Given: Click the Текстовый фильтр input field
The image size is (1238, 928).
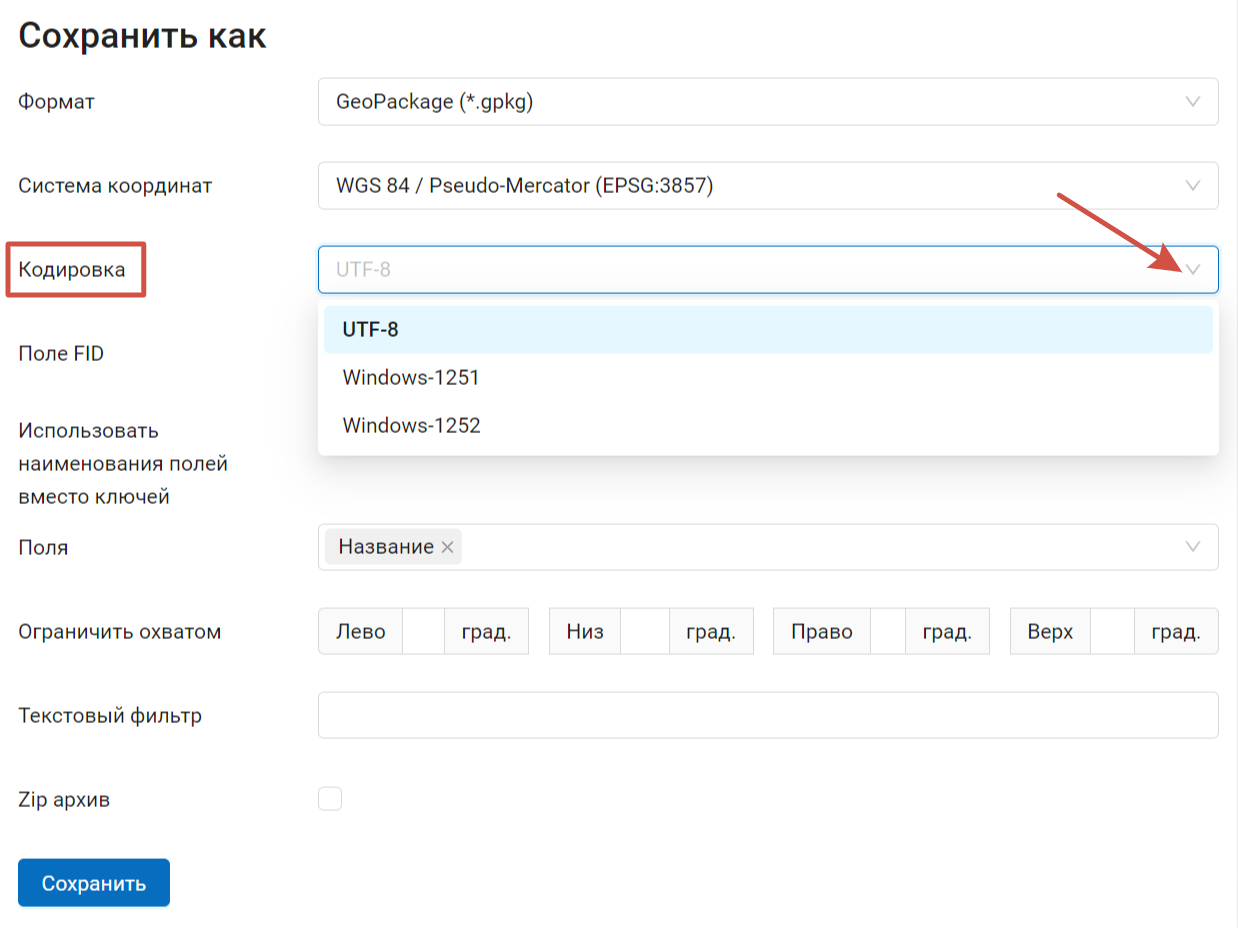Looking at the screenshot, I should pos(768,715).
